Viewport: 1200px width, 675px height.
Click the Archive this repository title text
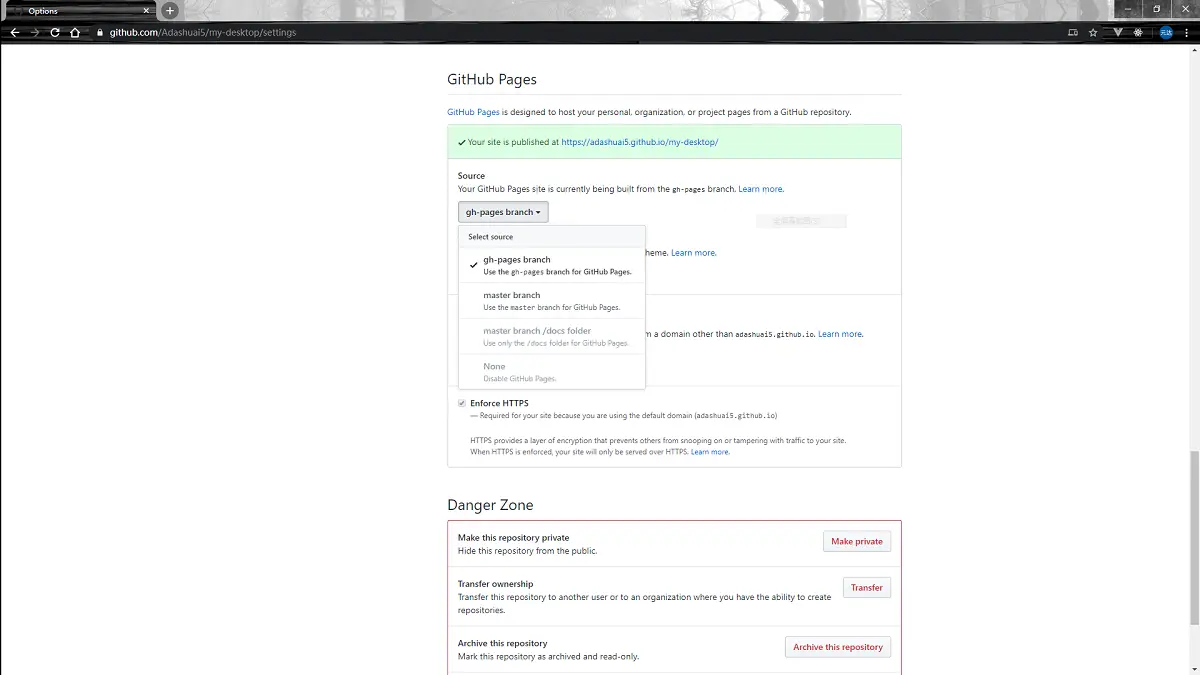(x=503, y=643)
